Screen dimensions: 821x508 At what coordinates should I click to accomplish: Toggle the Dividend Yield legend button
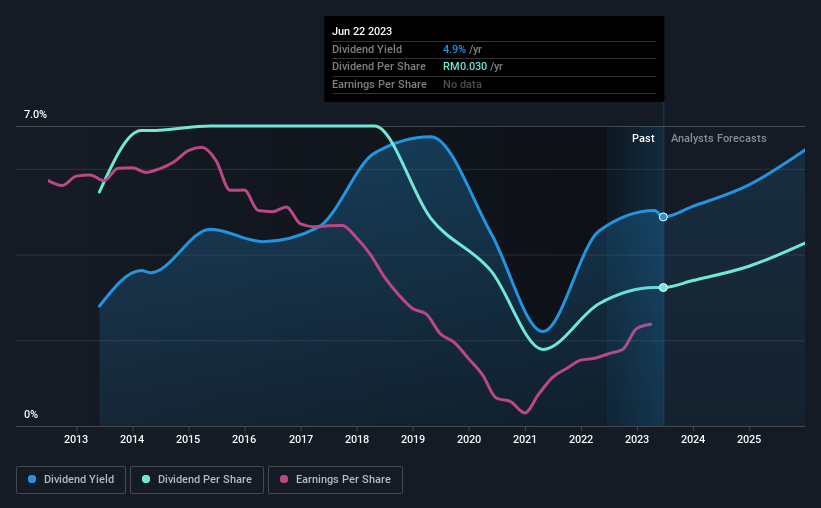point(71,480)
